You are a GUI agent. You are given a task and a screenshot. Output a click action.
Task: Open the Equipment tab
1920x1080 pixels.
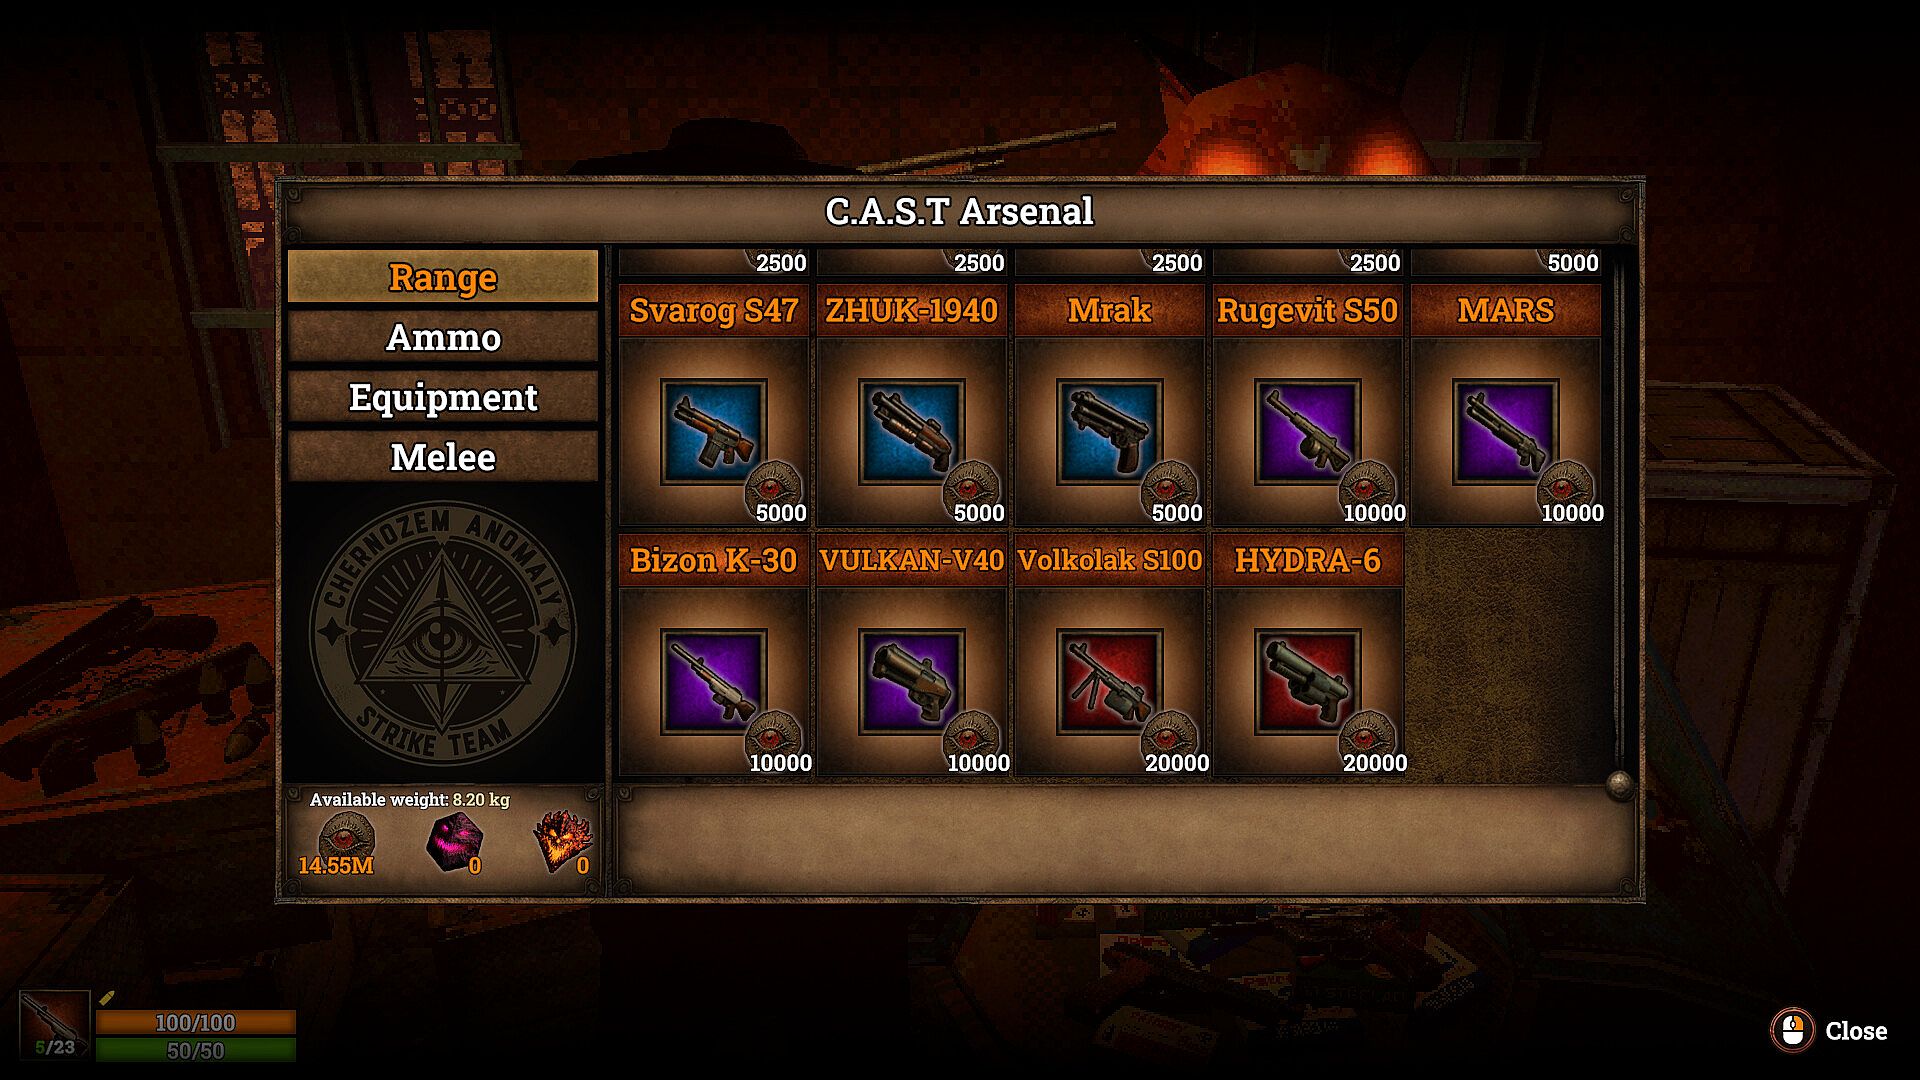[443, 397]
